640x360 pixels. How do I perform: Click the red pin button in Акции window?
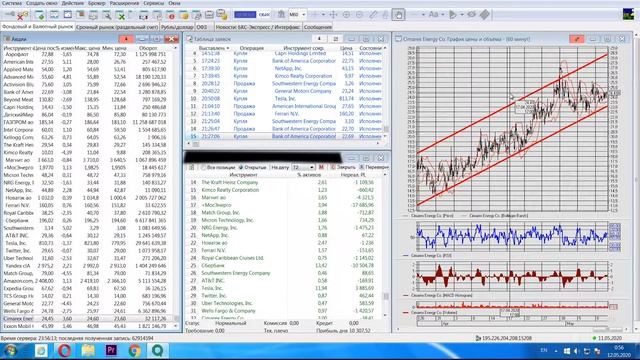(126, 39)
